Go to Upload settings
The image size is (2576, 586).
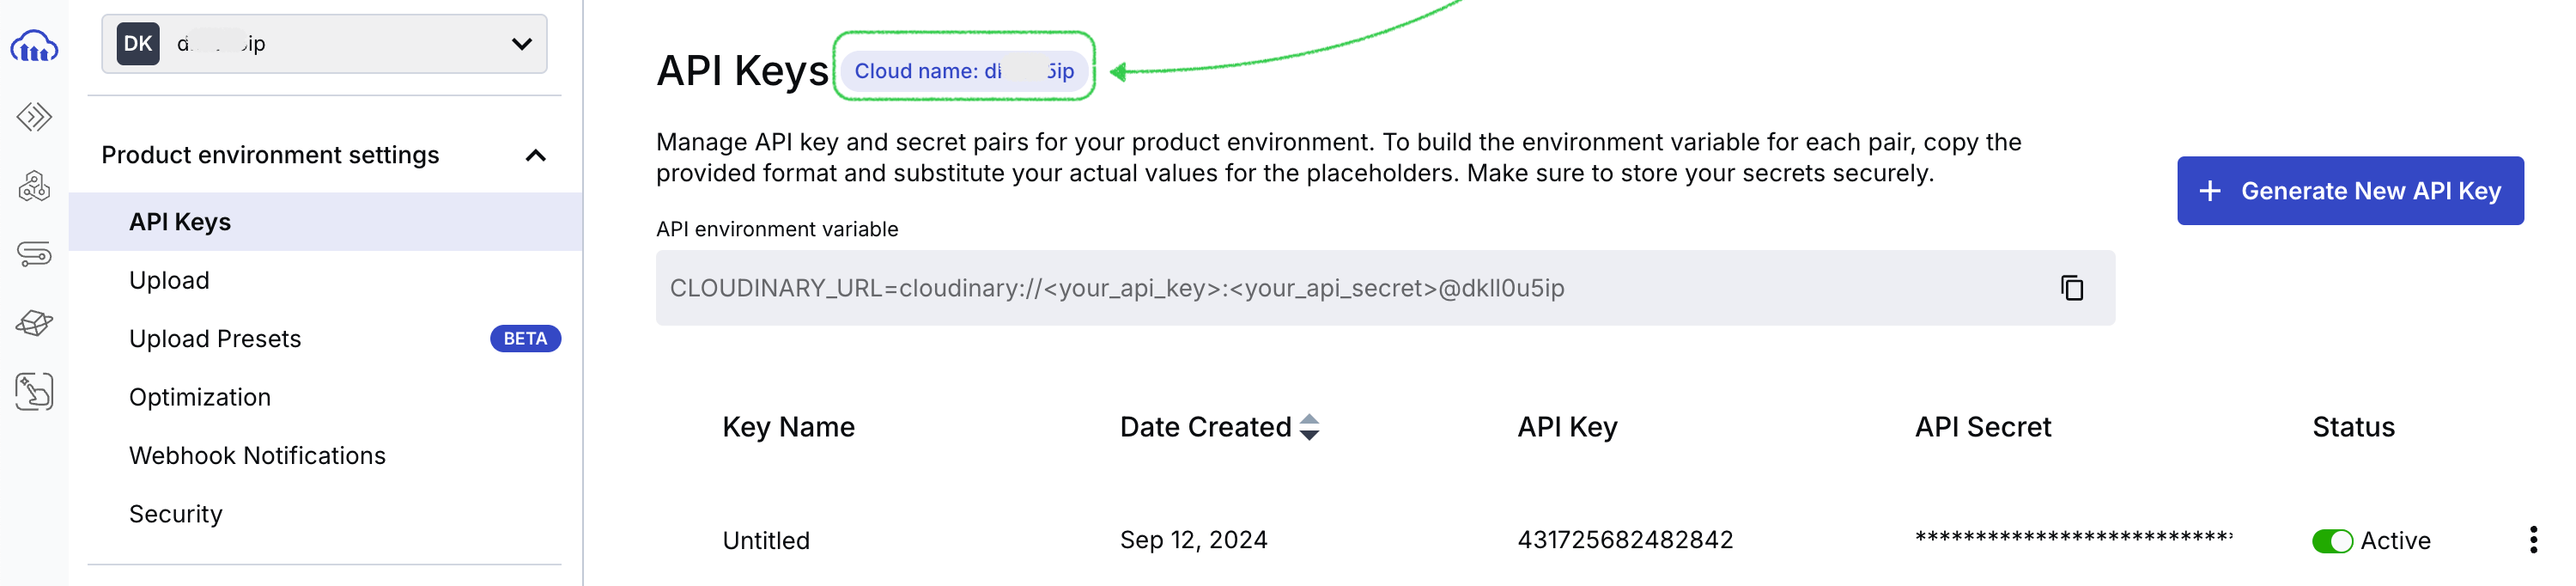point(169,280)
